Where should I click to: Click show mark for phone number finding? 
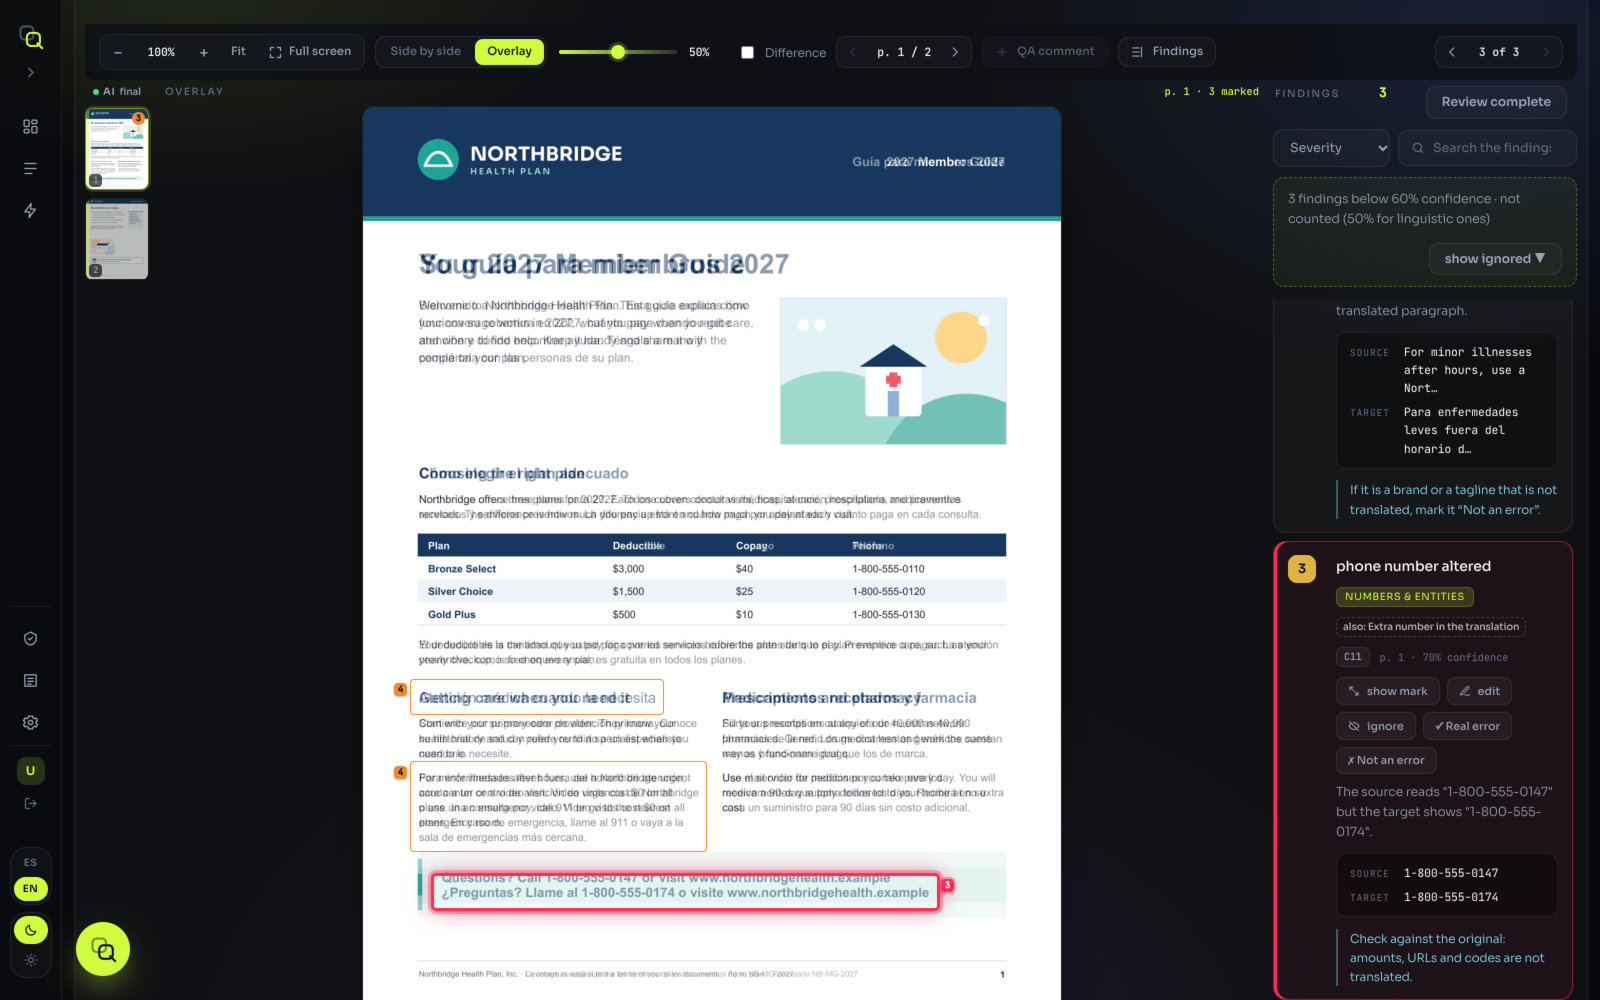(1387, 691)
